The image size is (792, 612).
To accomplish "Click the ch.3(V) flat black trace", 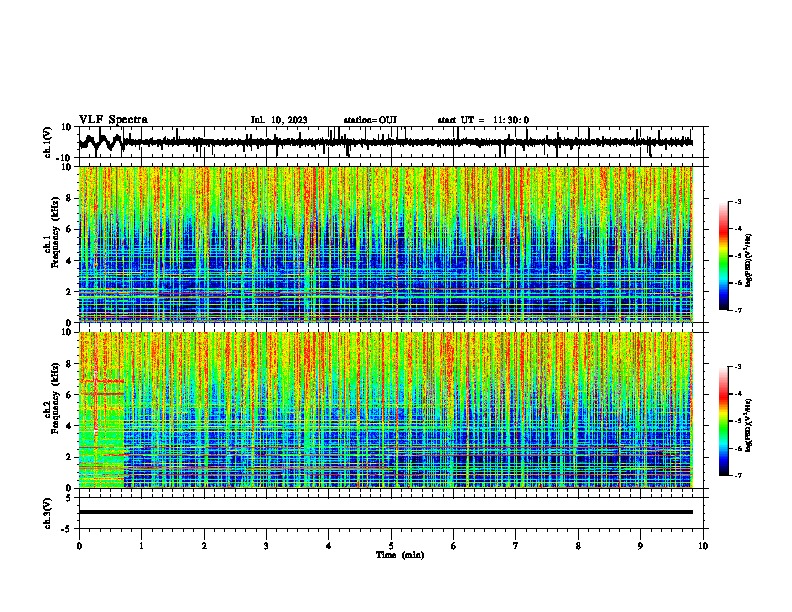I will [386, 512].
